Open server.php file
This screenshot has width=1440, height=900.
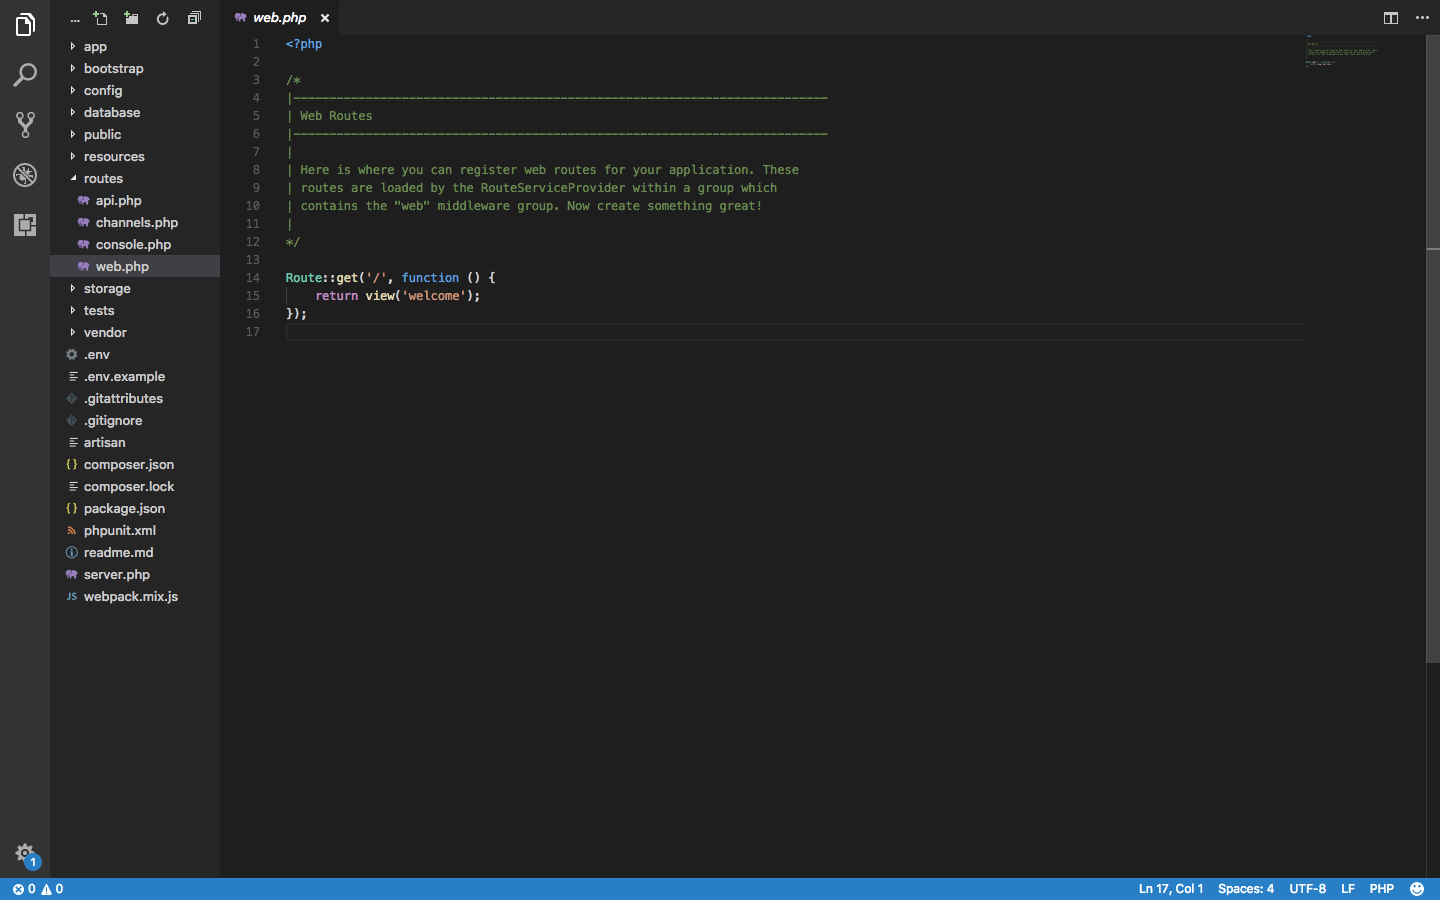[x=135, y=574]
